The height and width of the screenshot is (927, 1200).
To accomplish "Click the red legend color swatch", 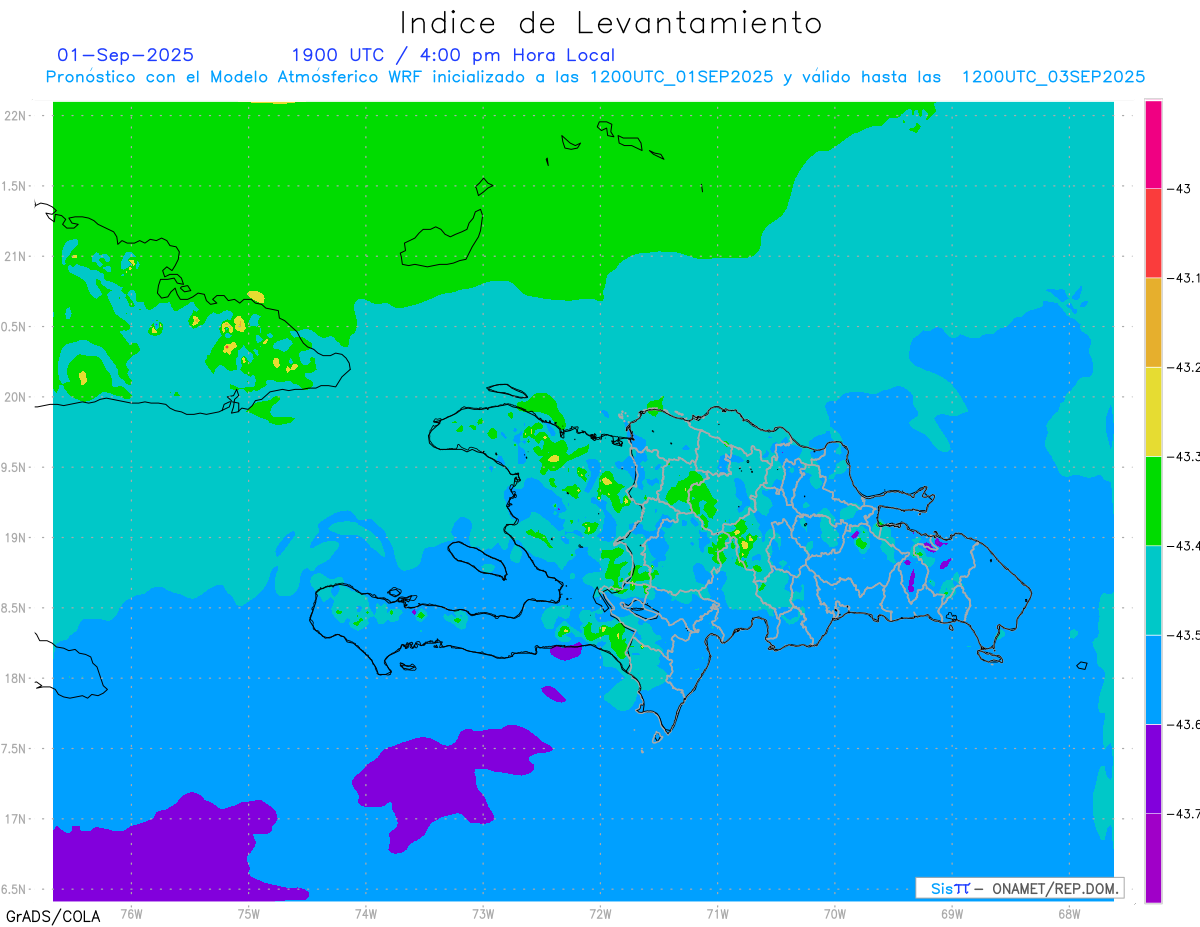I will coord(1153,233).
